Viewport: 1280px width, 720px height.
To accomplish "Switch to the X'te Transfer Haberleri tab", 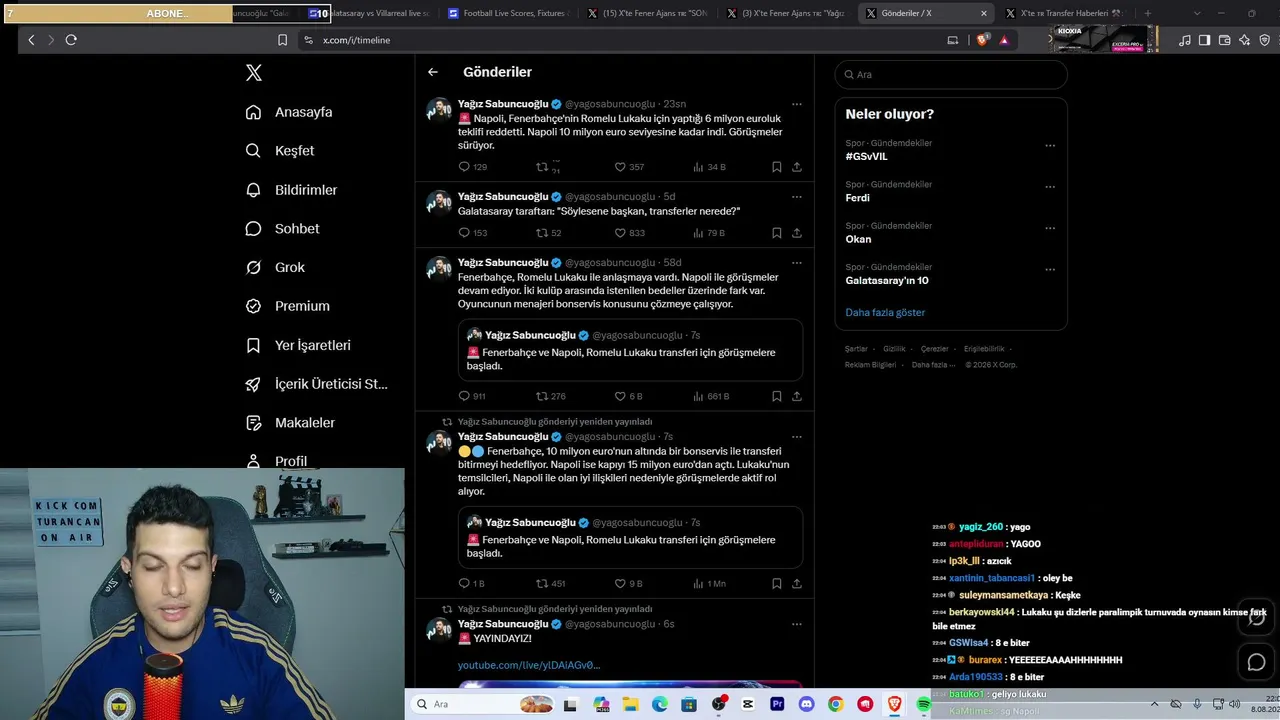I will click(x=1066, y=14).
